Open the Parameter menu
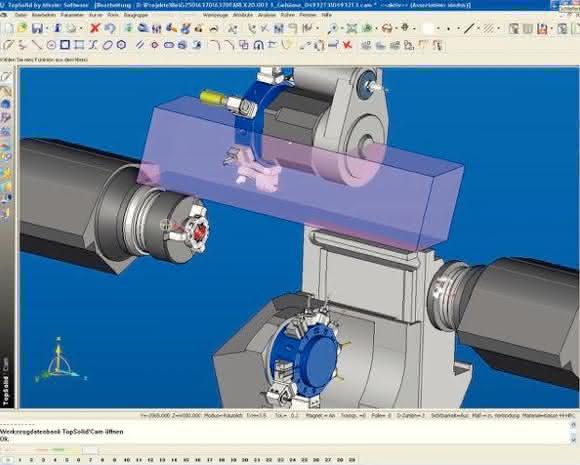Viewport: 580px width, 465px height. point(72,15)
